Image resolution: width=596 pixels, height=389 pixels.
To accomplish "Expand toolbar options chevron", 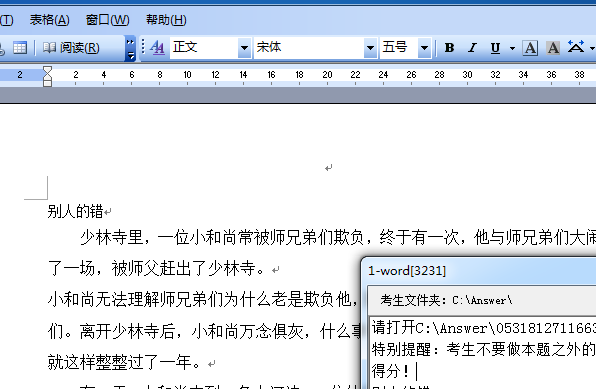I will click(130, 48).
